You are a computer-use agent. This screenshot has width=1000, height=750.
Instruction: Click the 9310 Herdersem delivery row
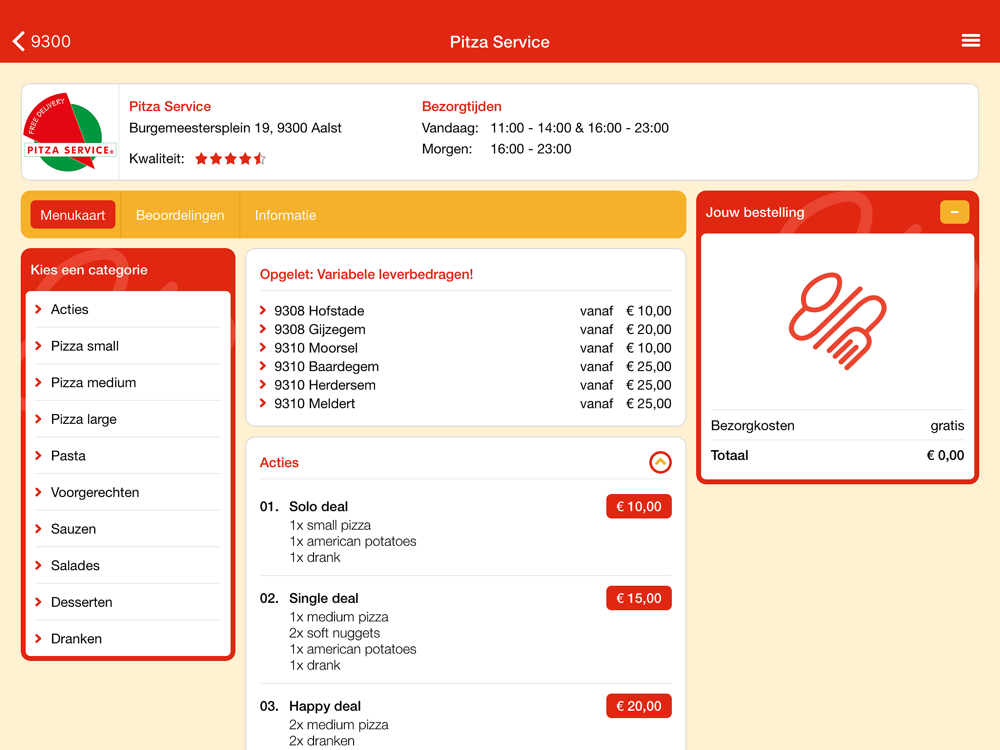(466, 385)
